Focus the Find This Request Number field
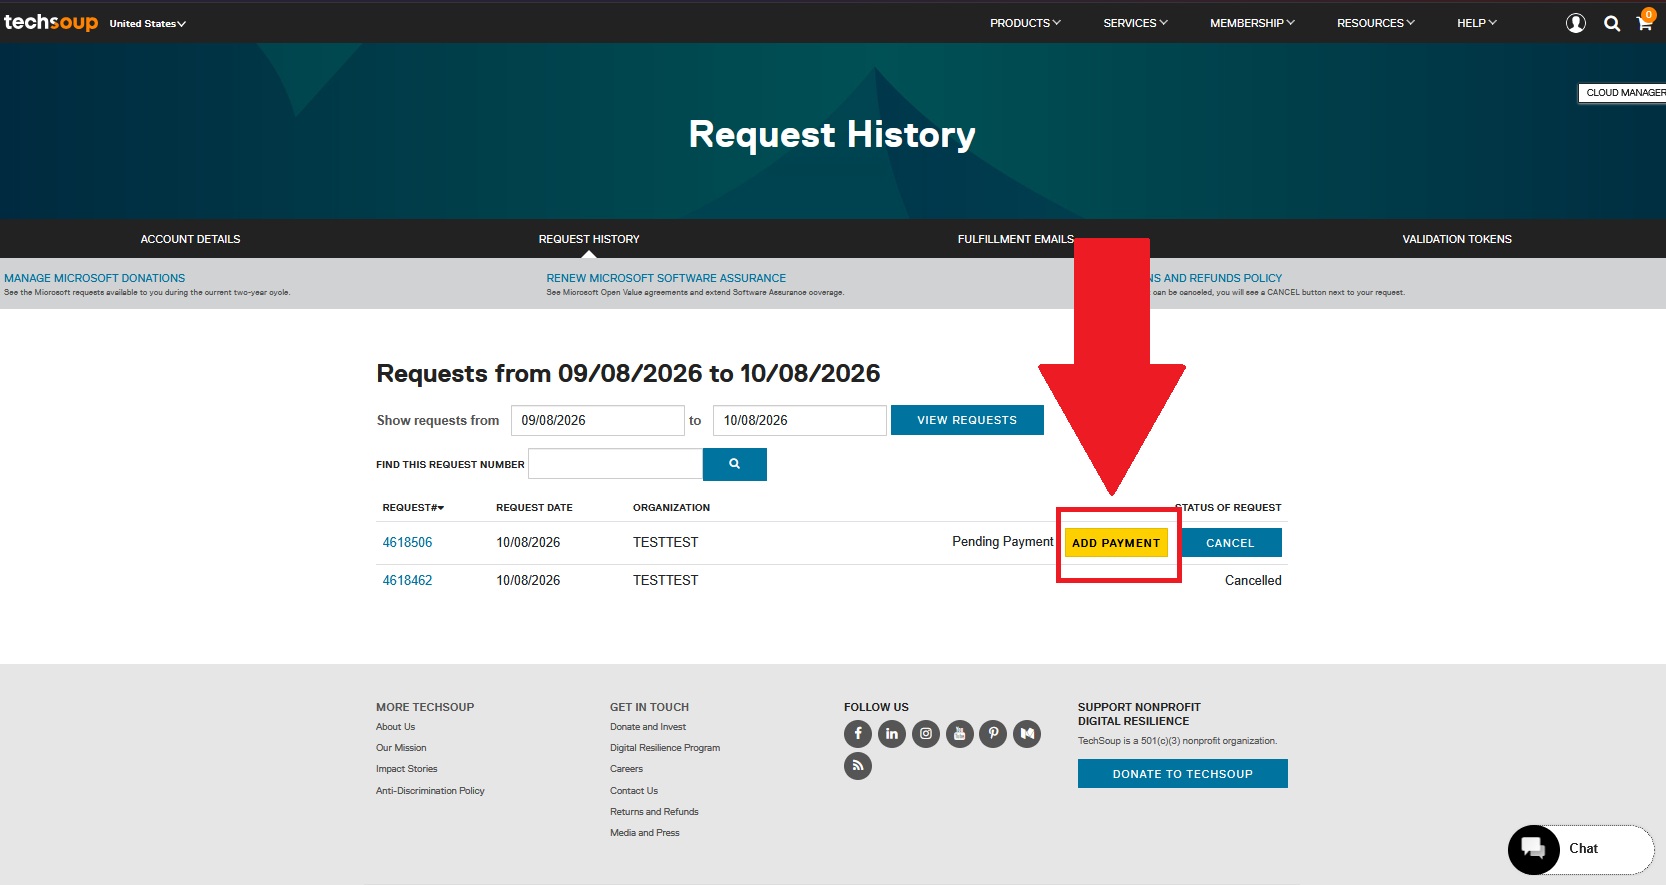 tap(615, 464)
